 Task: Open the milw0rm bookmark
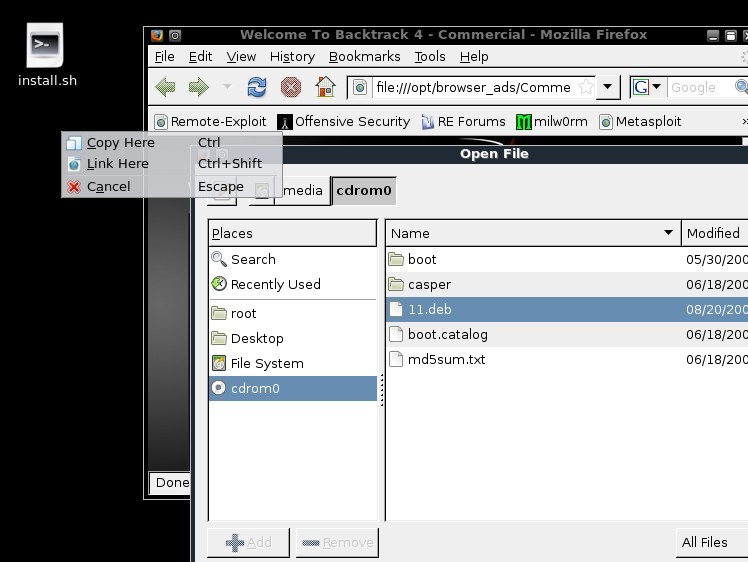[x=551, y=122]
